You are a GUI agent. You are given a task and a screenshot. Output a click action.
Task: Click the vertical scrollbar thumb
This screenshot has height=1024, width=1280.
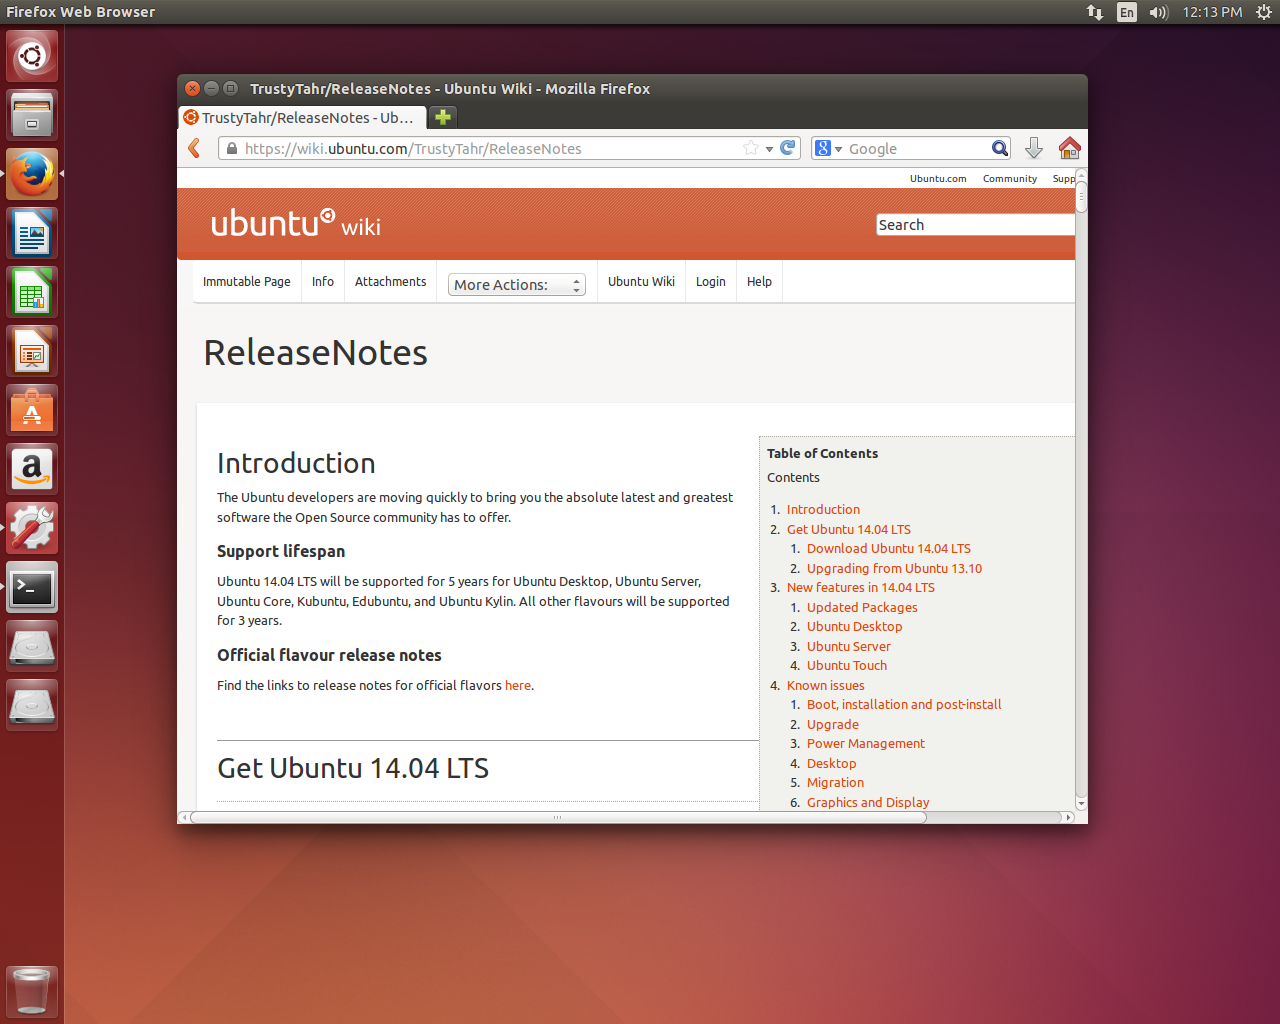pos(1081,196)
